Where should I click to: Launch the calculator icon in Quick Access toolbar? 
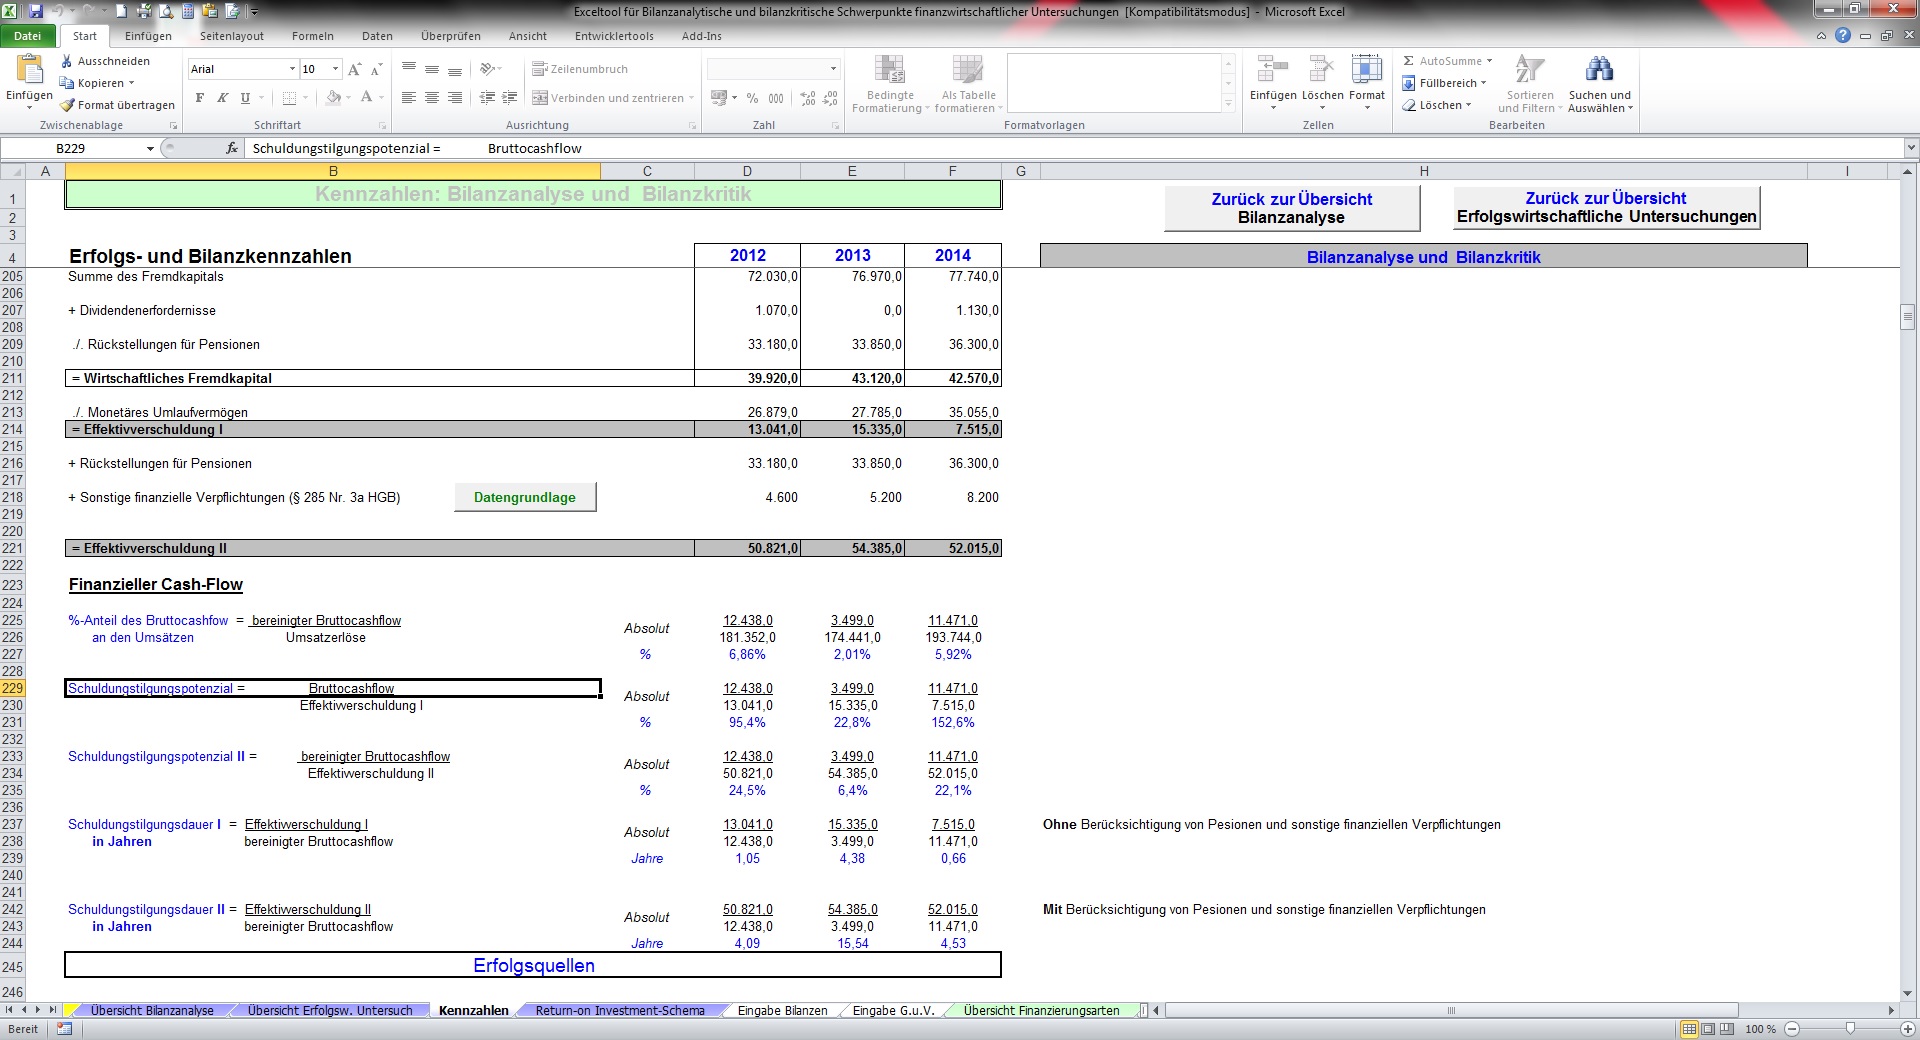pyautogui.click(x=188, y=11)
